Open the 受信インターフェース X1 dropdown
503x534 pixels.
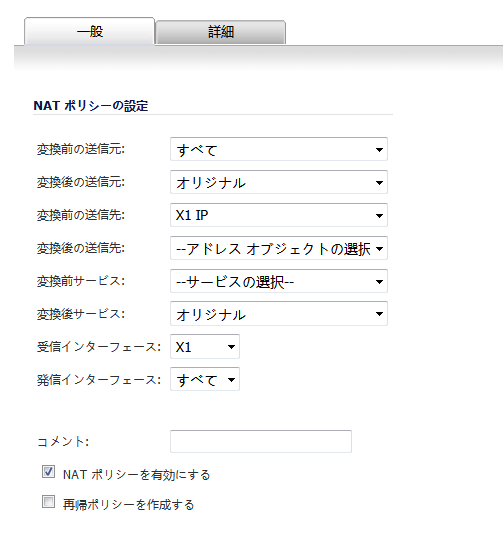pos(205,347)
